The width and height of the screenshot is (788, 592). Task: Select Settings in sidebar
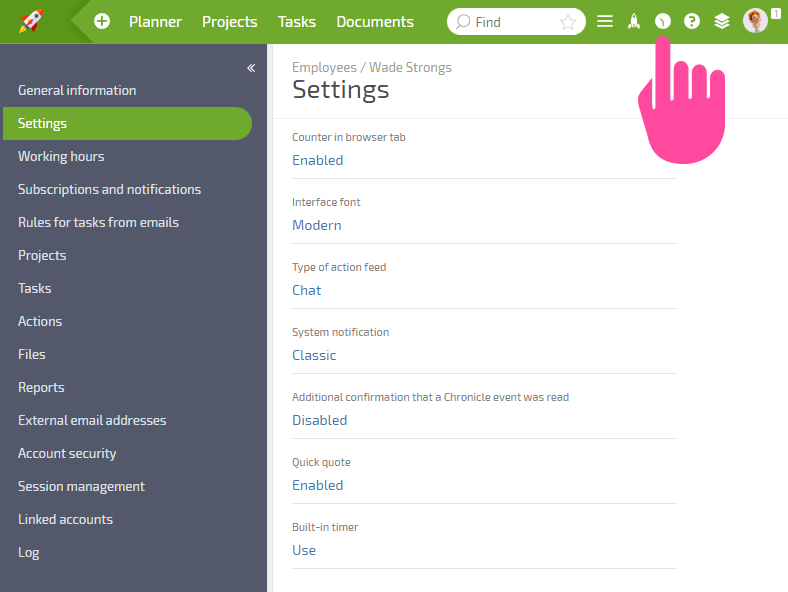127,124
